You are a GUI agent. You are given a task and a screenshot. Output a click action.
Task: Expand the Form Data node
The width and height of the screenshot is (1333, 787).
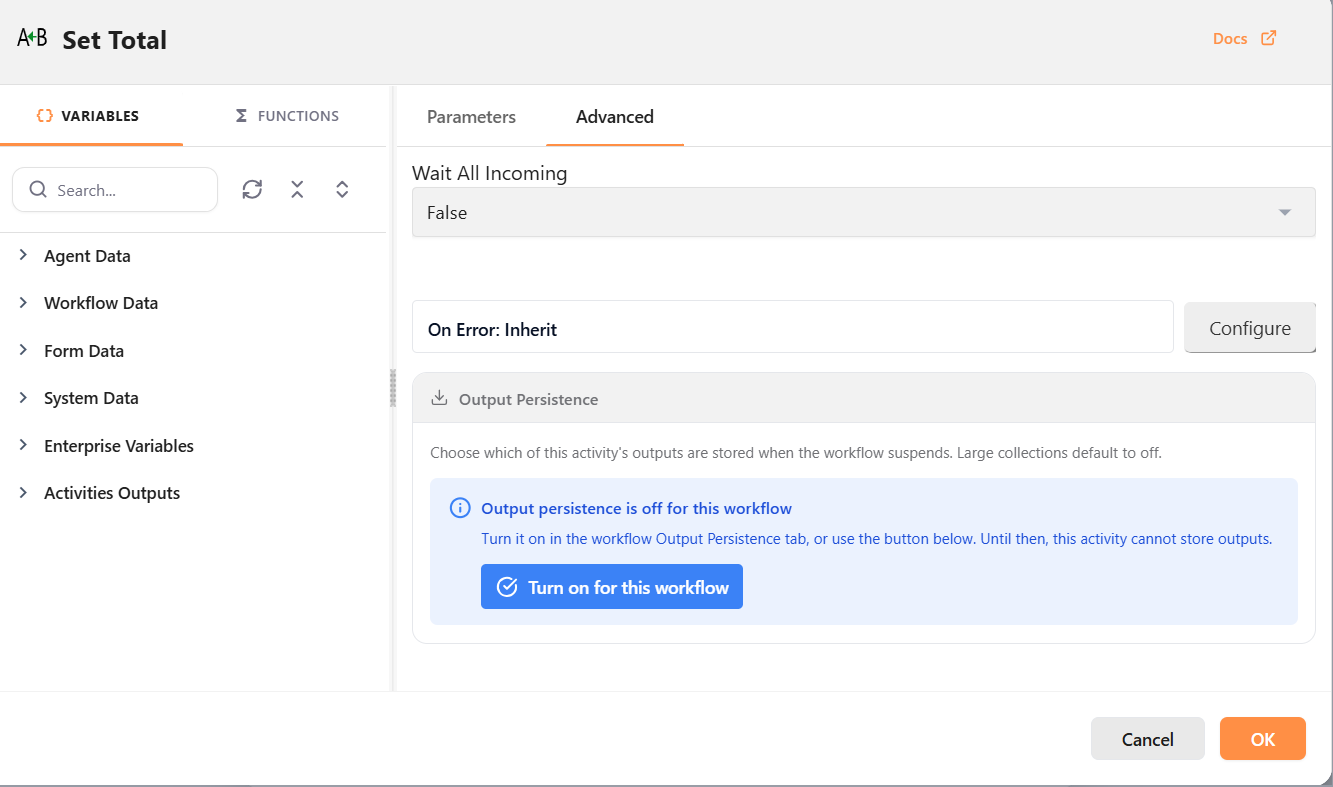pyautogui.click(x=23, y=350)
